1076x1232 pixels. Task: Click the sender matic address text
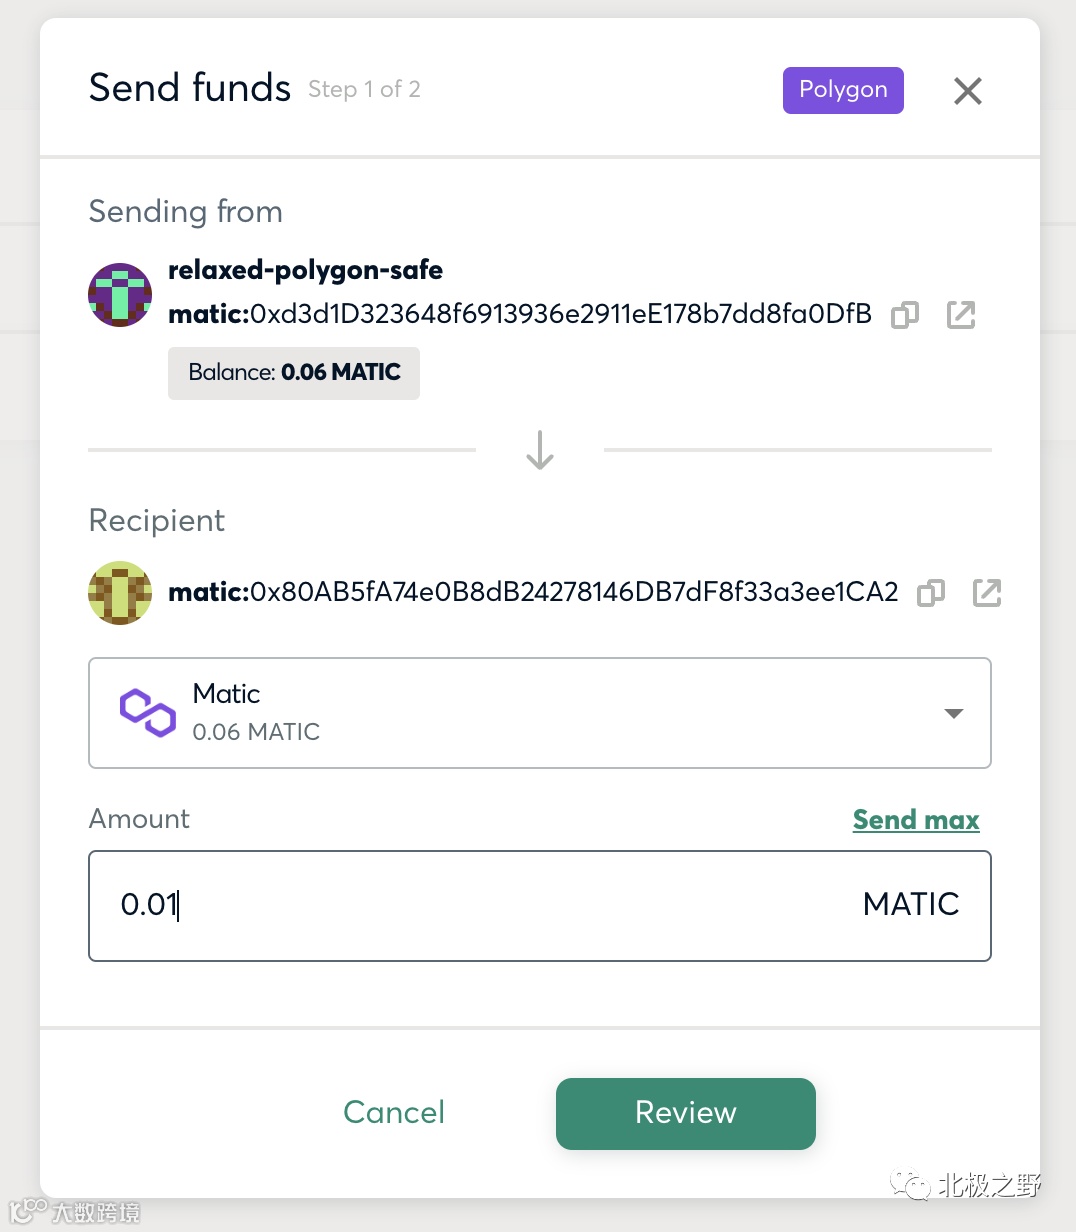pyautogui.click(x=520, y=315)
